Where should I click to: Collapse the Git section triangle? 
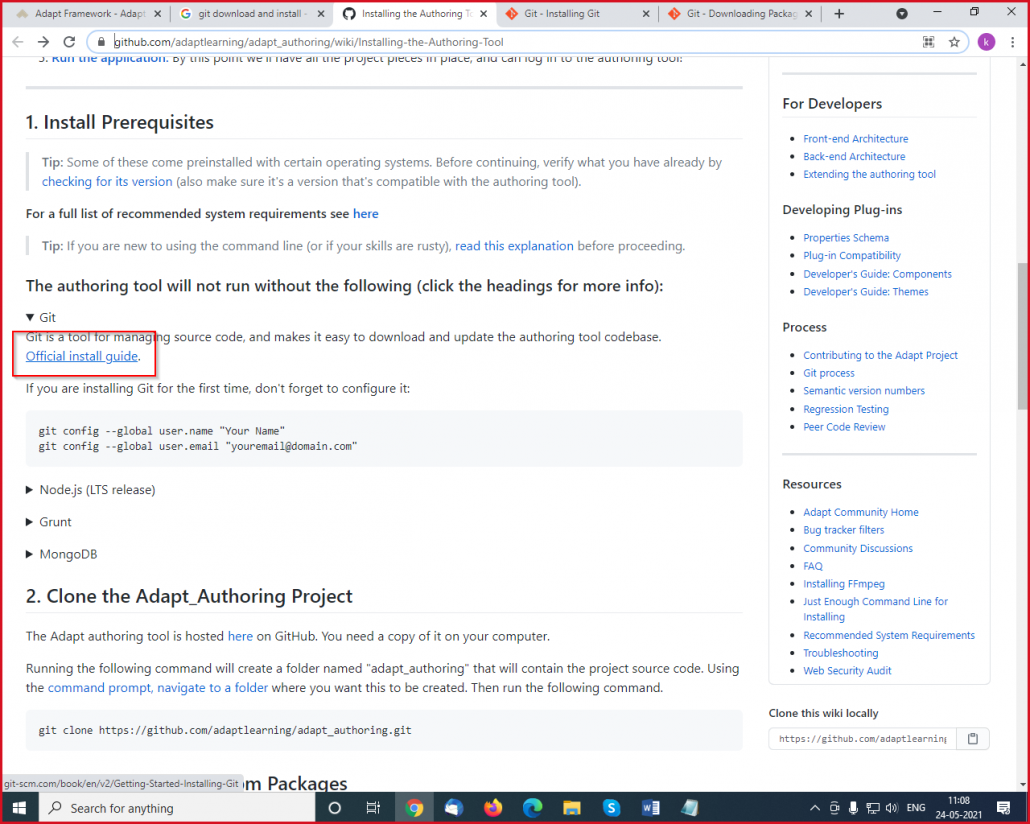pos(31,317)
